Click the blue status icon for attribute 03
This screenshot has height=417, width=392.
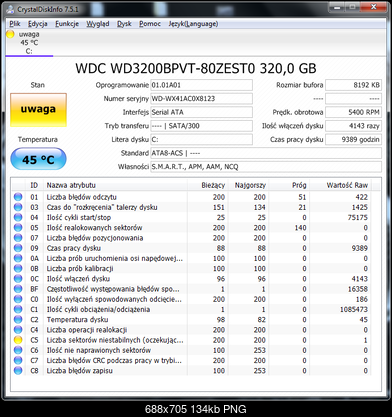[x=18, y=207]
